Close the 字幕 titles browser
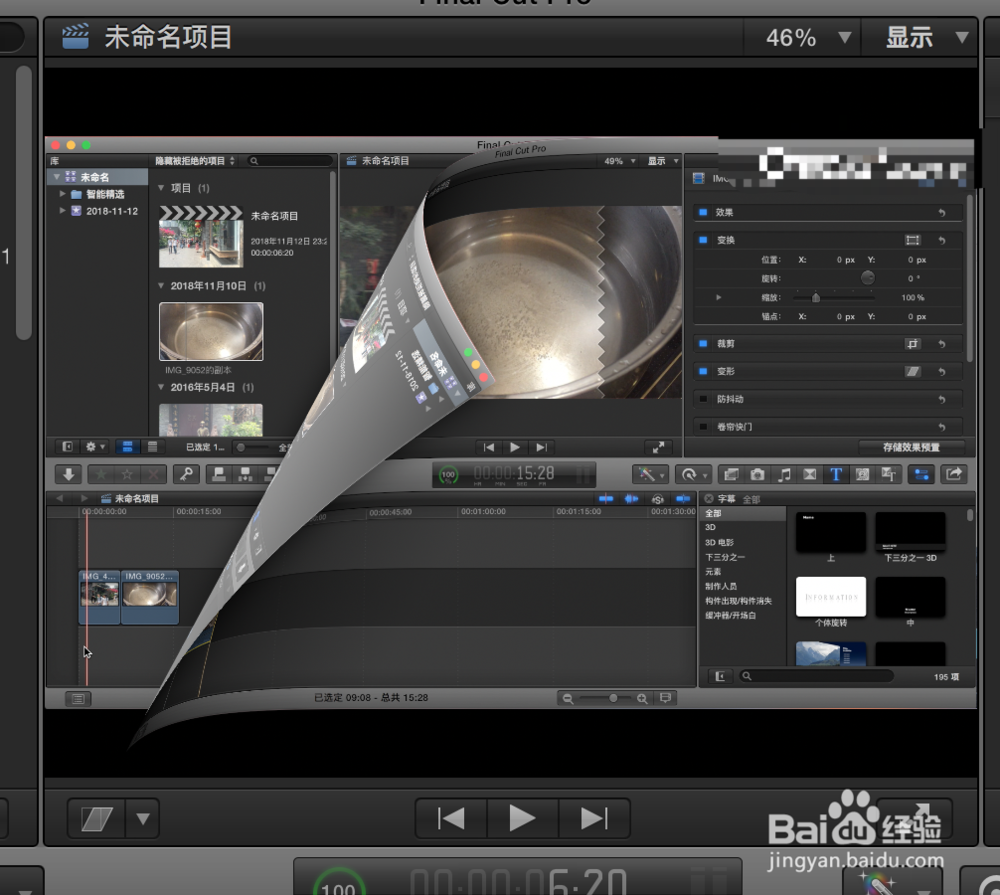1000x895 pixels. (709, 498)
